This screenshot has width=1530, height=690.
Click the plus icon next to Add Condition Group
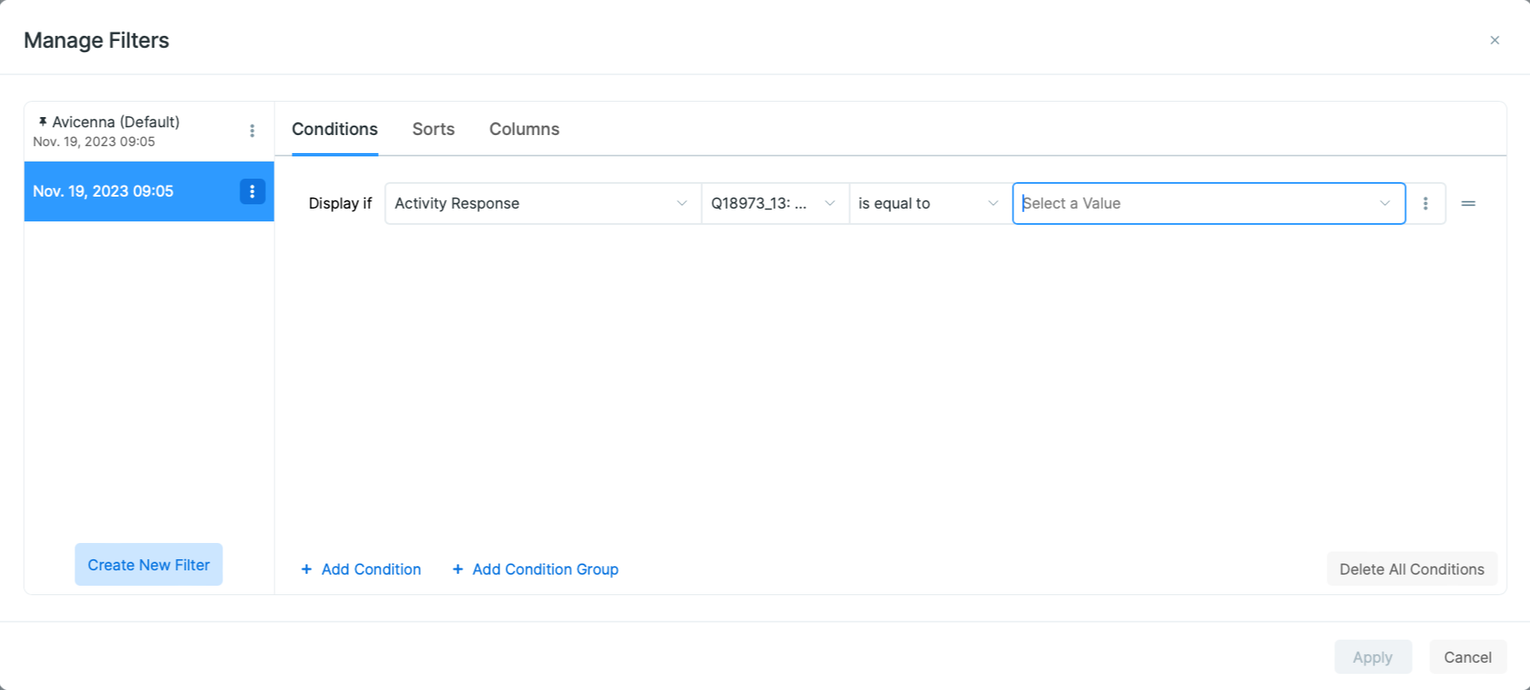point(458,569)
